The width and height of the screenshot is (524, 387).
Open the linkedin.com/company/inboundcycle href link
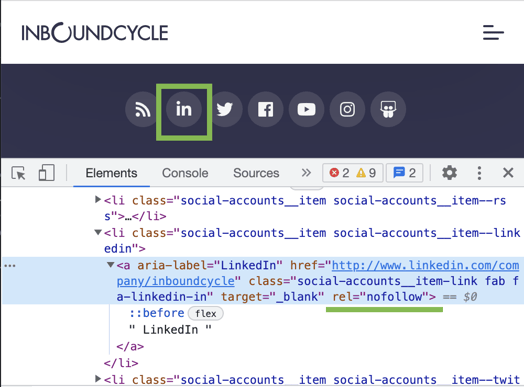pos(318,273)
